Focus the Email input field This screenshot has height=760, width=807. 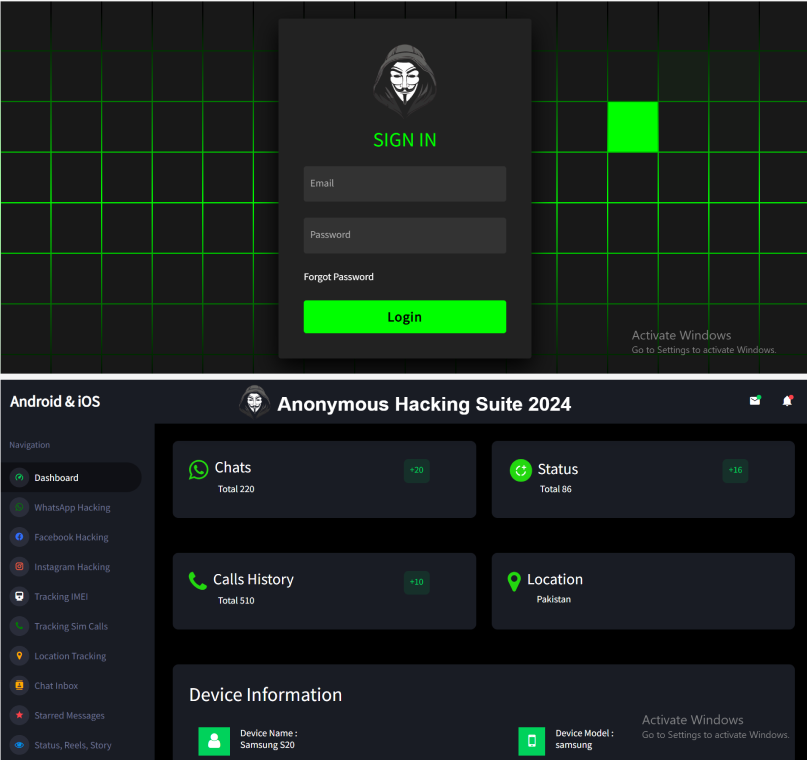coord(404,184)
